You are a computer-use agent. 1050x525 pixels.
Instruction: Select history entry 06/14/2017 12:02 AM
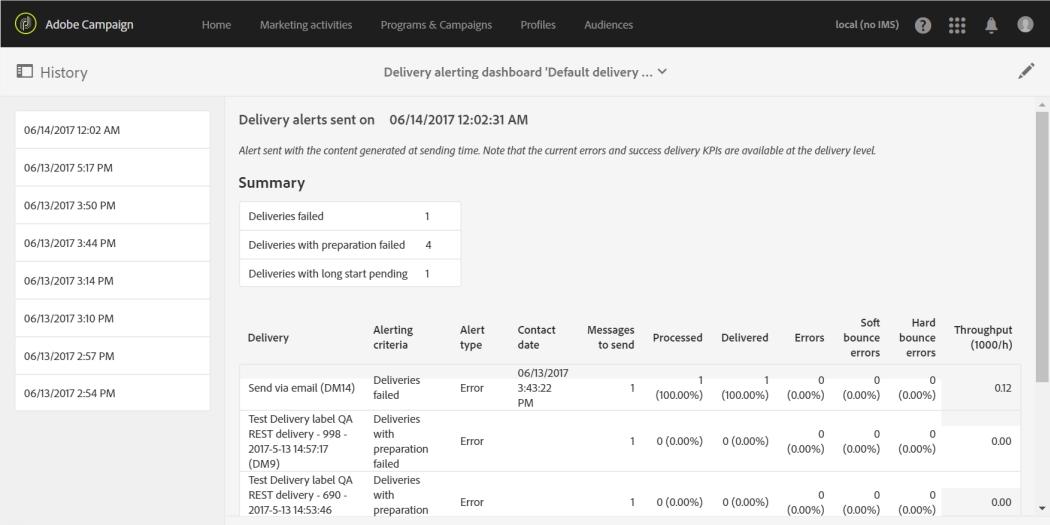point(112,130)
